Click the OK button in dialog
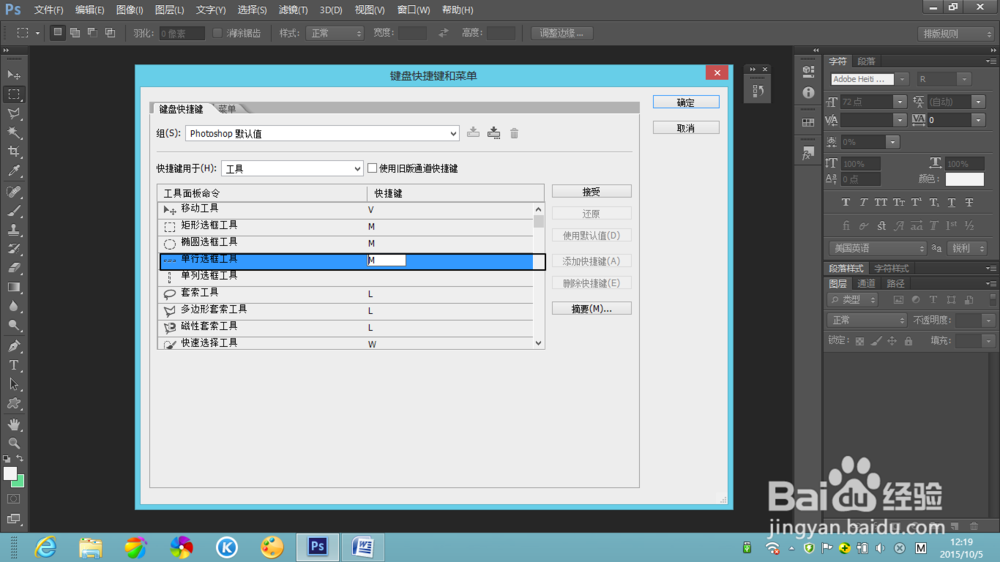This screenshot has height=562, width=1000. click(686, 102)
